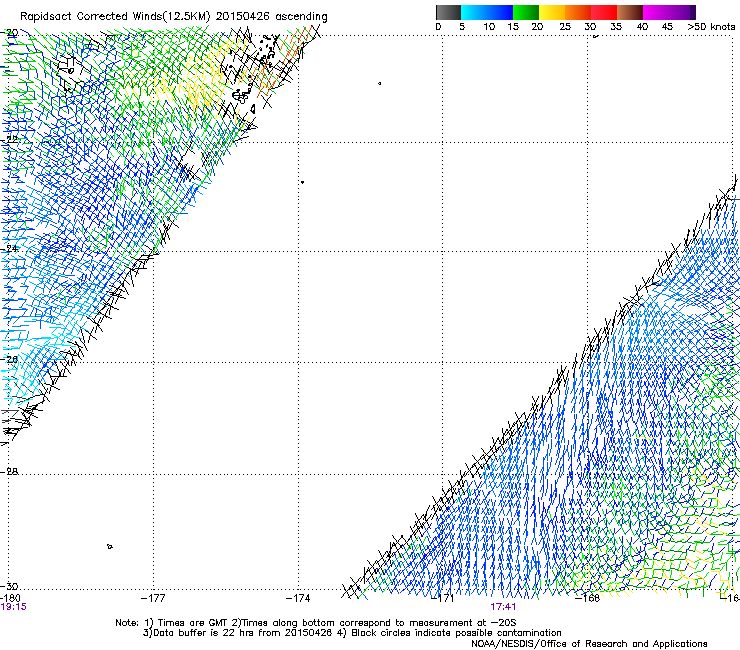Click the cyan 5–10 knots color segment
The width and height of the screenshot is (740, 650).
coord(474,12)
